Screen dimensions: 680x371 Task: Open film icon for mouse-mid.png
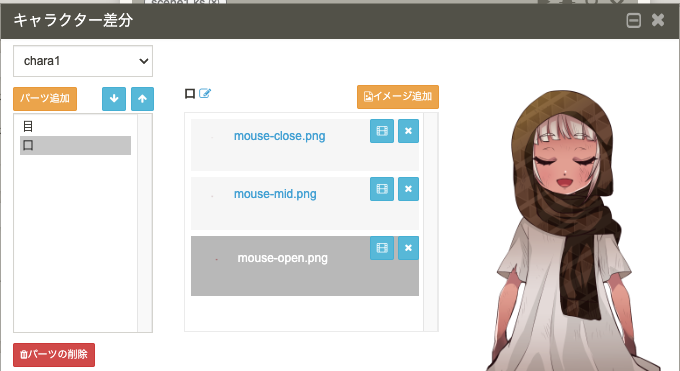point(382,189)
